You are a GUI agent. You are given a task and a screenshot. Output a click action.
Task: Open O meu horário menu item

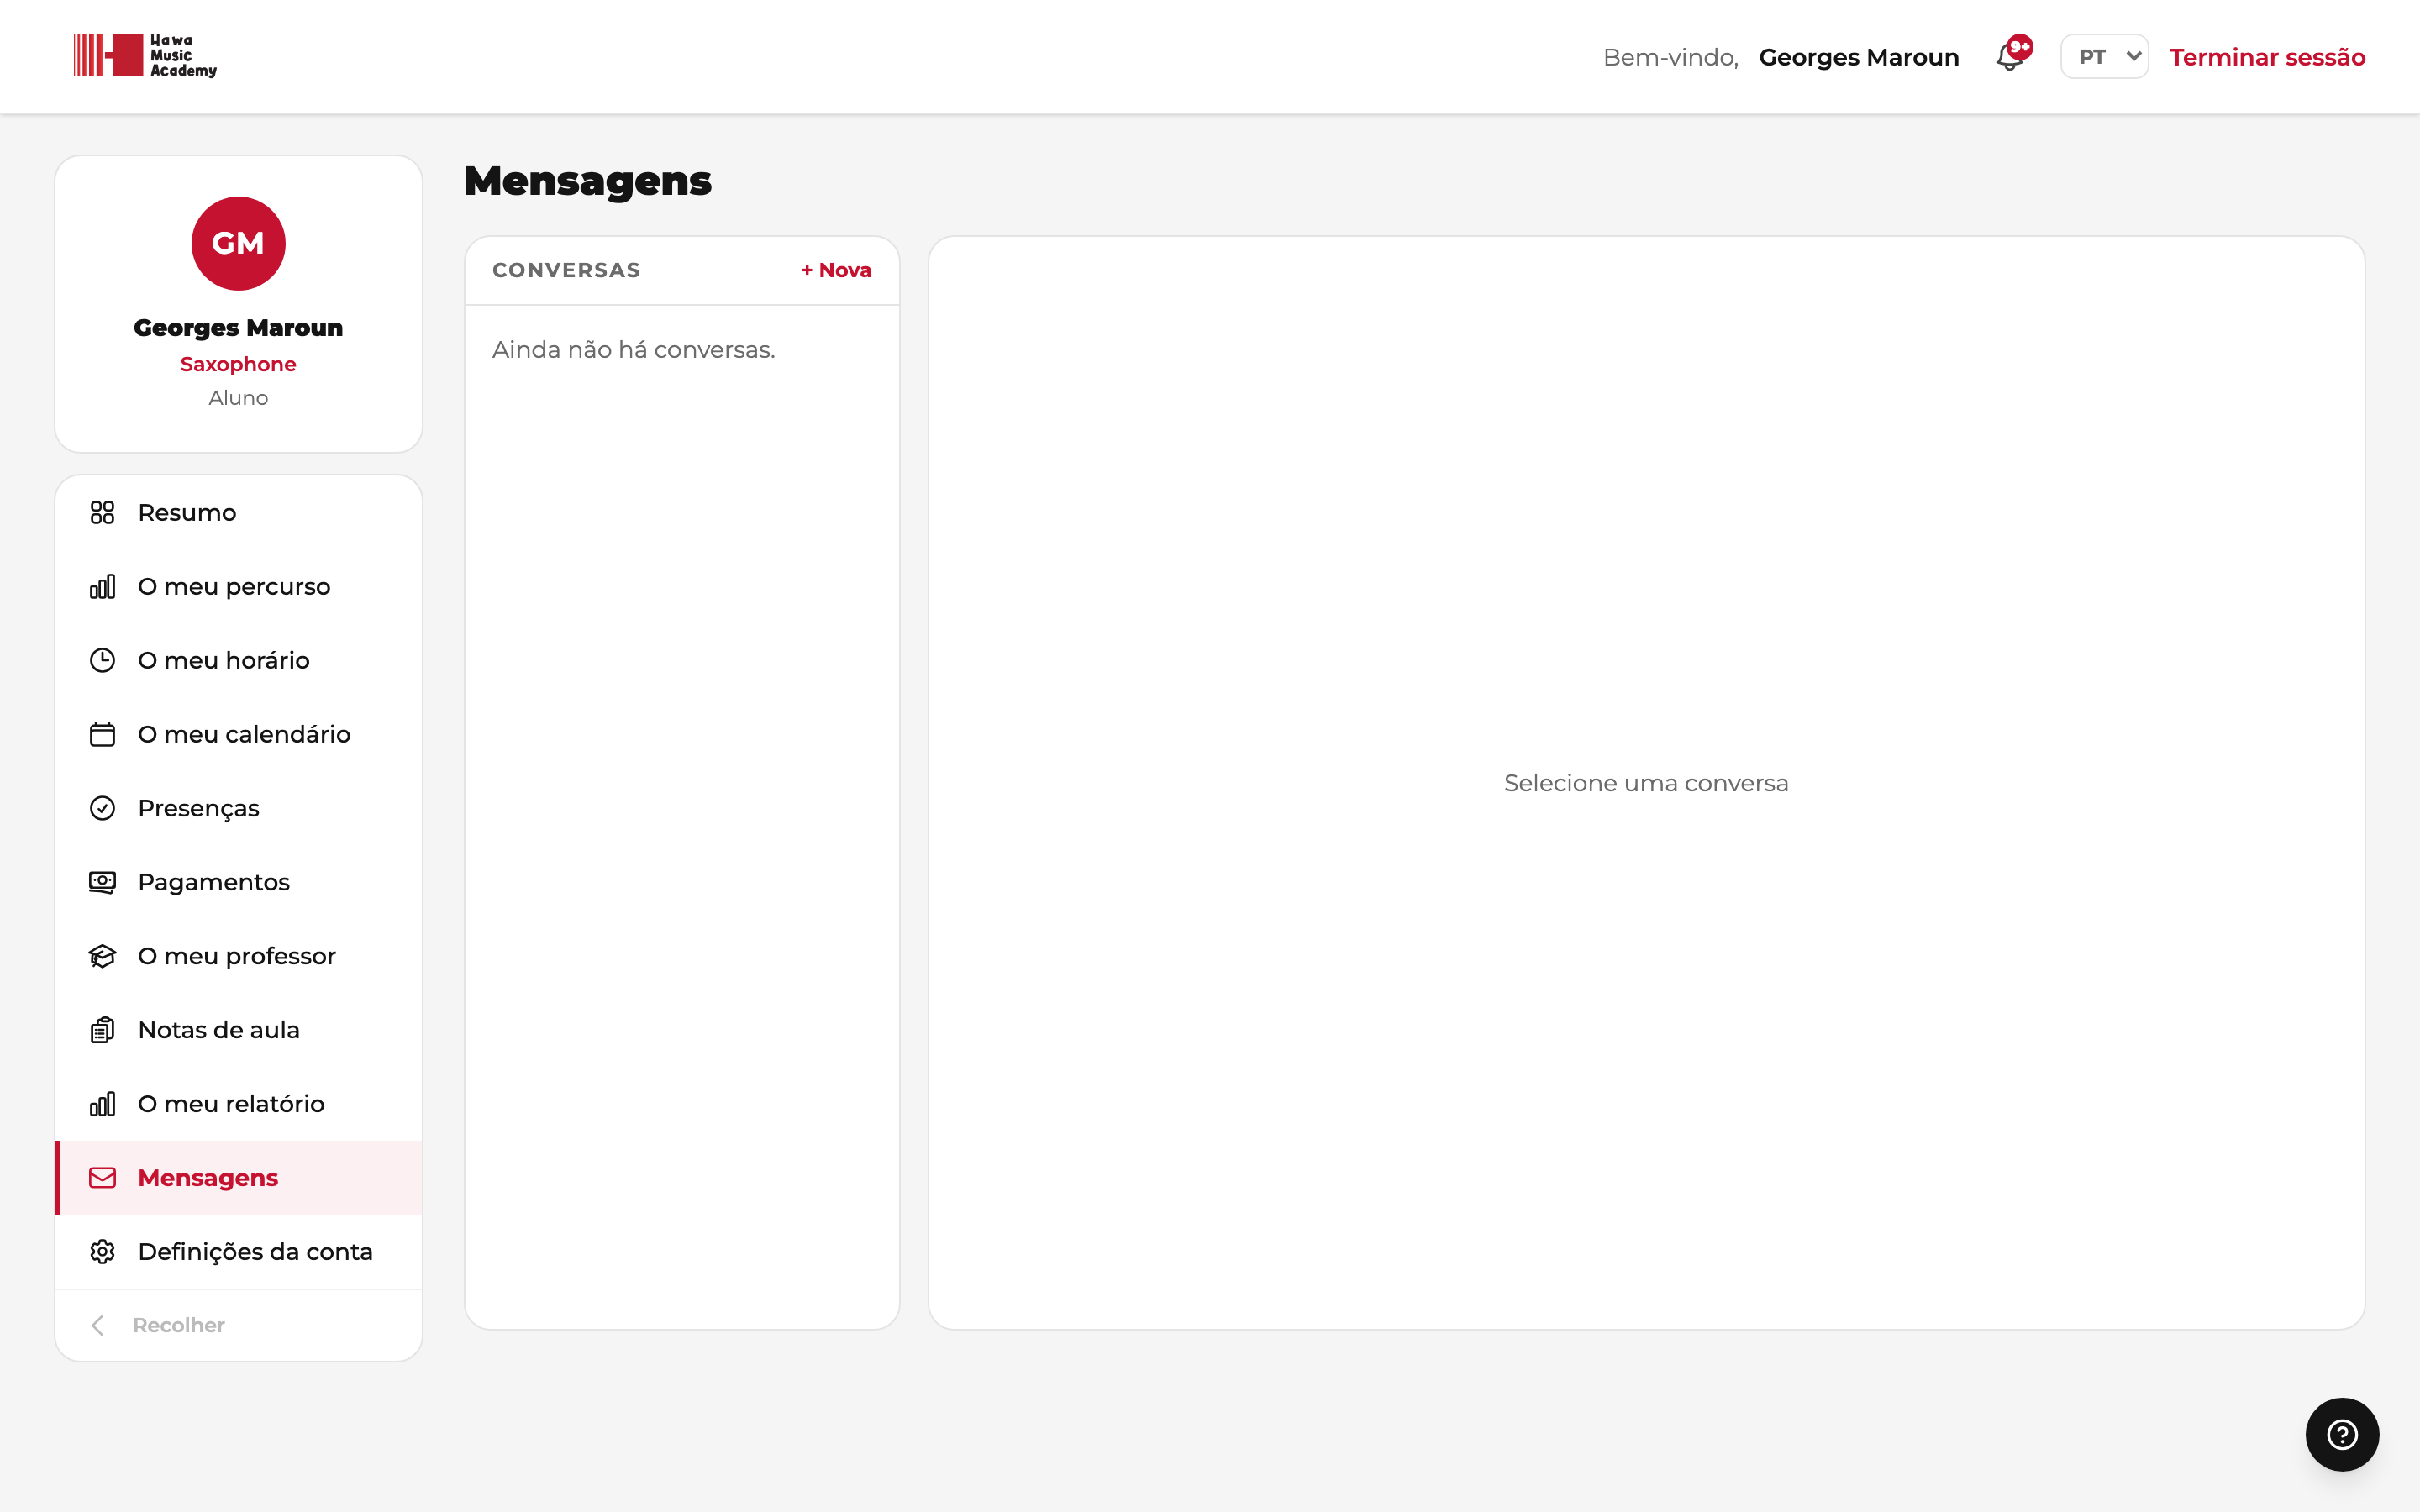(x=239, y=661)
